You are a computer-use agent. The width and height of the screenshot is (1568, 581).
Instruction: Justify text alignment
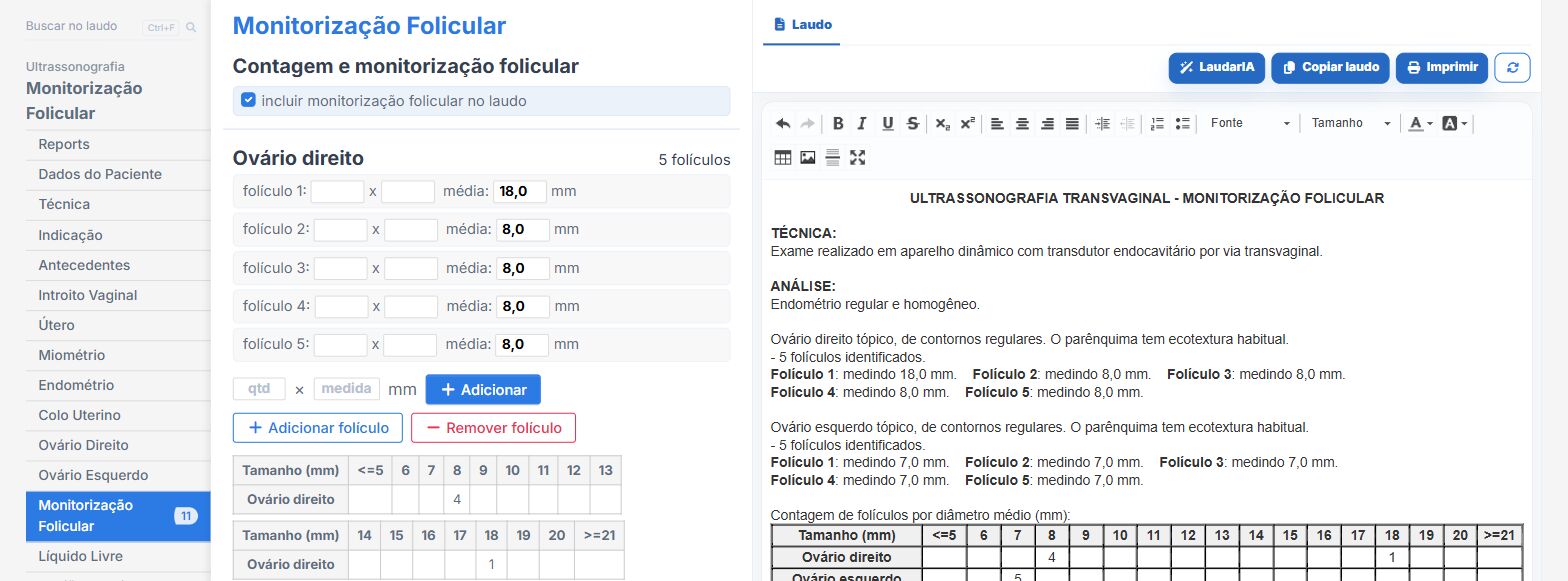click(x=1072, y=124)
